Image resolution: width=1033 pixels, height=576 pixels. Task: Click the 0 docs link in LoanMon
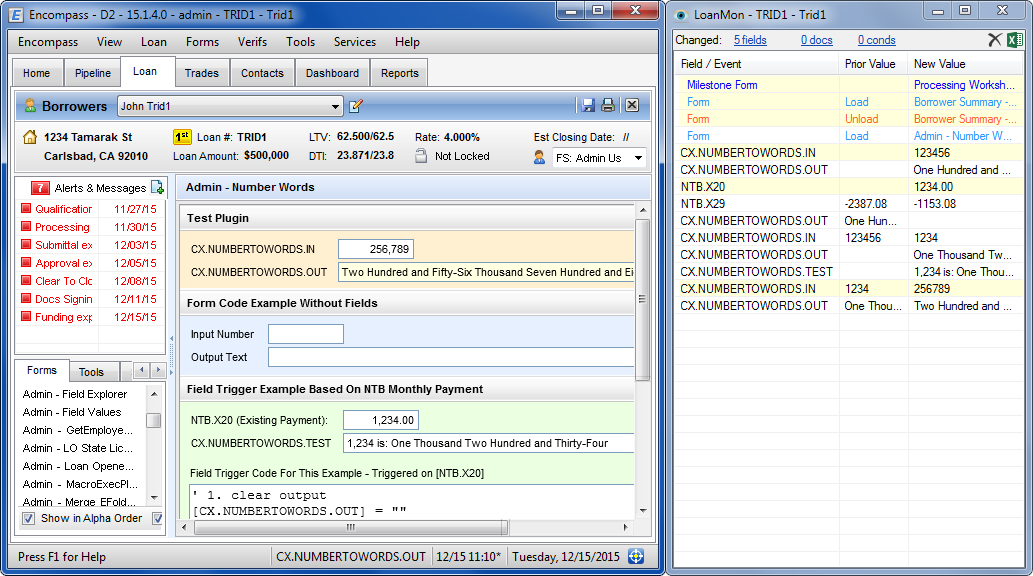(817, 40)
